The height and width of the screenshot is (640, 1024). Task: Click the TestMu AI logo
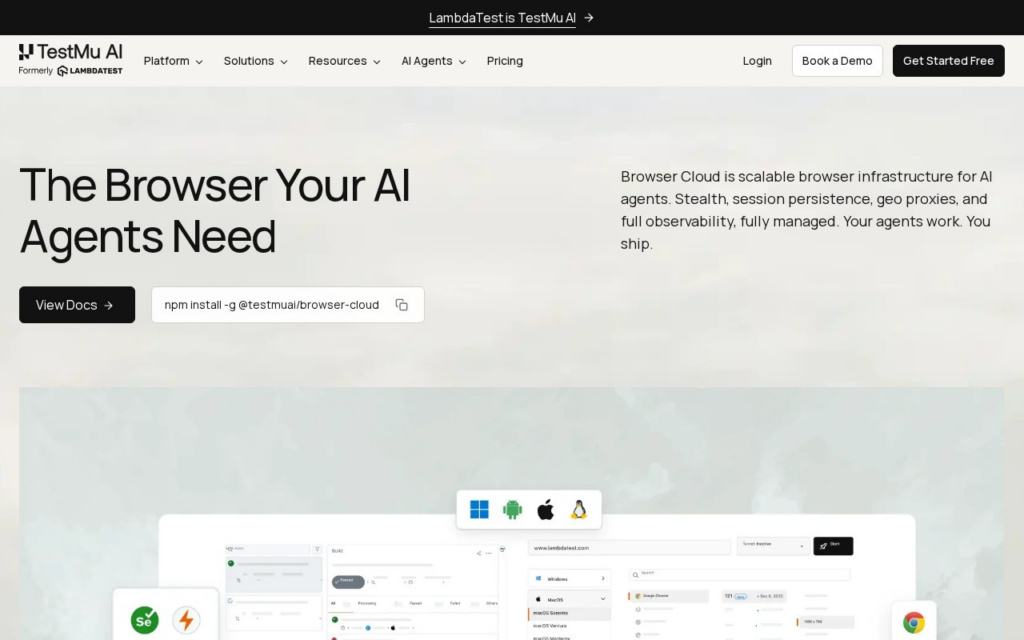(x=71, y=52)
